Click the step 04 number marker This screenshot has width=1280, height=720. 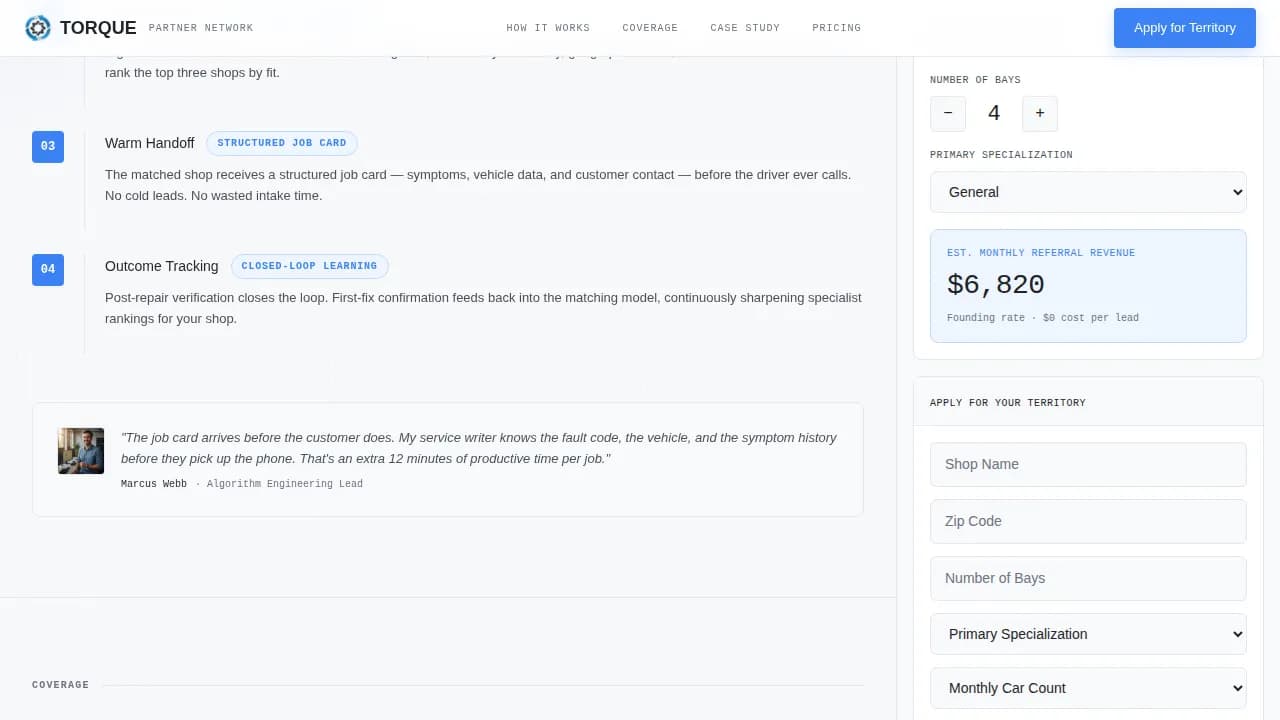[47, 269]
